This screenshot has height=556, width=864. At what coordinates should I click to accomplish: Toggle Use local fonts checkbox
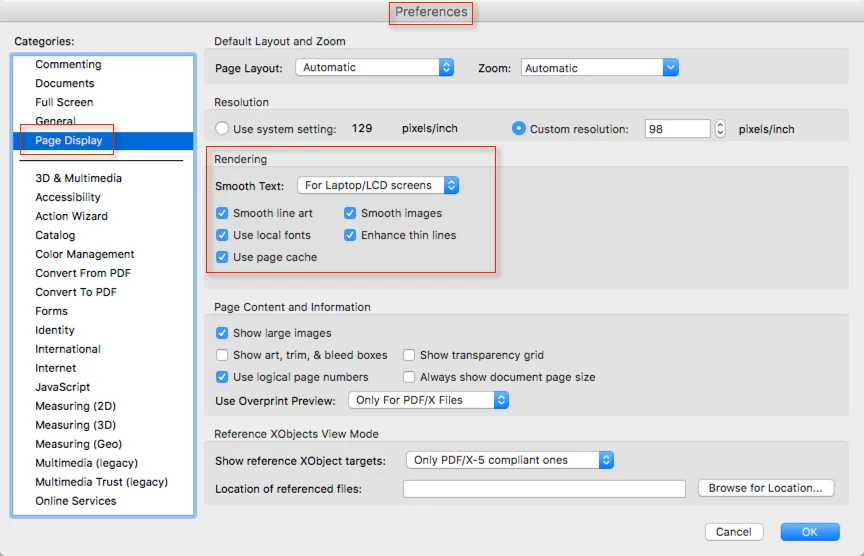222,235
